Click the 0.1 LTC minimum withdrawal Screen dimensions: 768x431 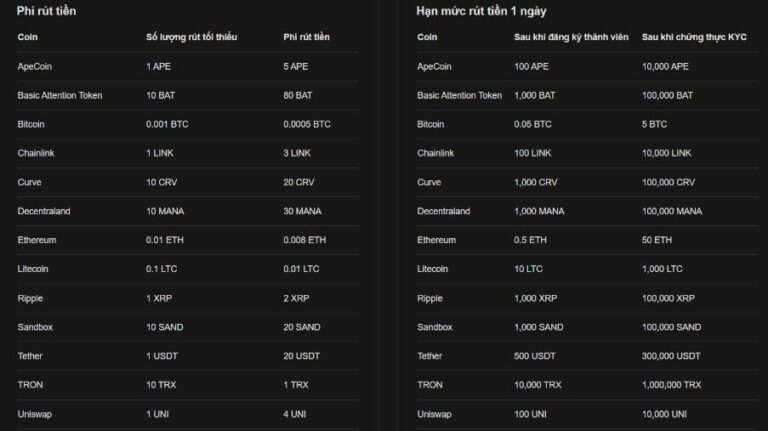[x=161, y=269]
